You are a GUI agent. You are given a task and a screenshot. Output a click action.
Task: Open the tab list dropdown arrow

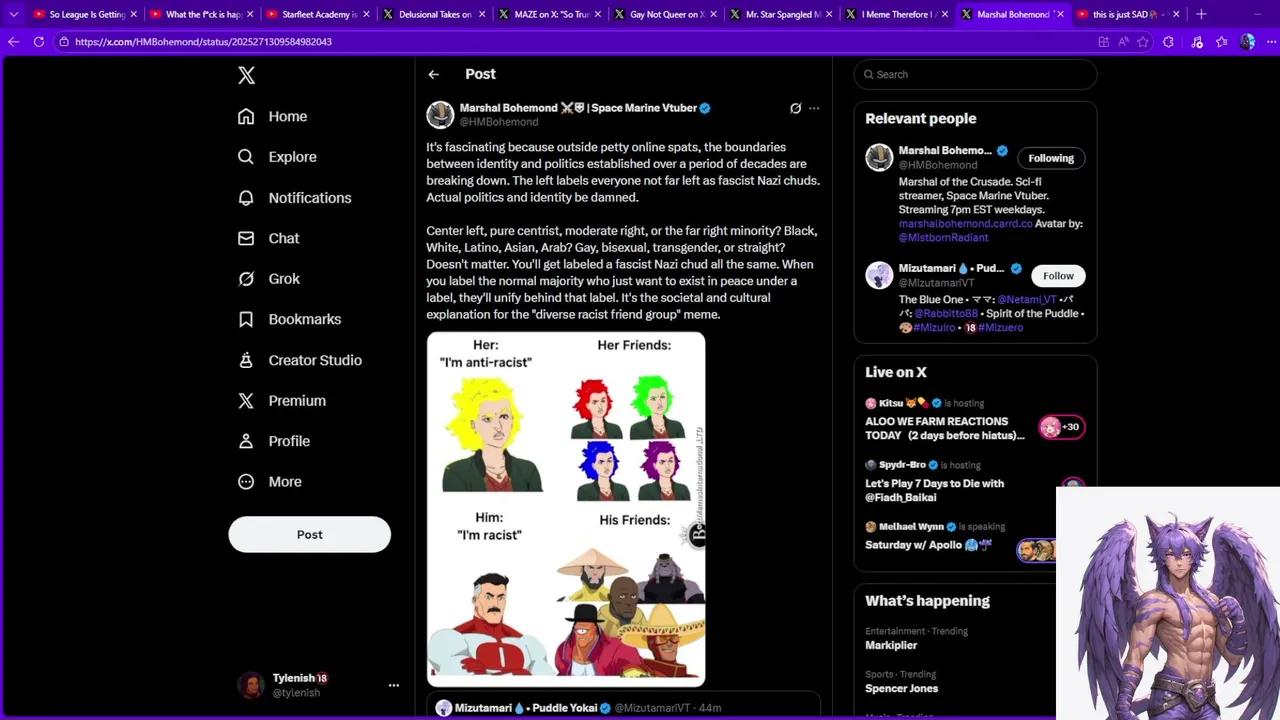click(x=13, y=14)
